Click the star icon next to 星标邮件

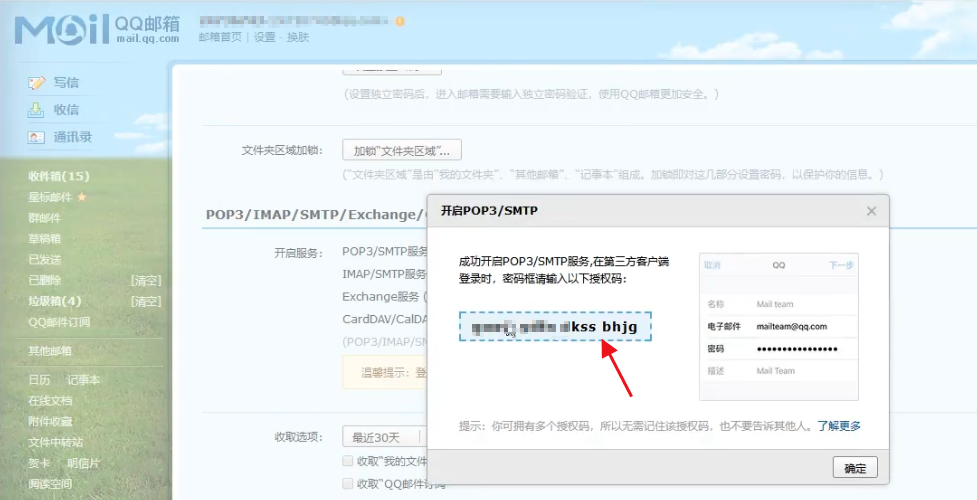[x=82, y=197]
